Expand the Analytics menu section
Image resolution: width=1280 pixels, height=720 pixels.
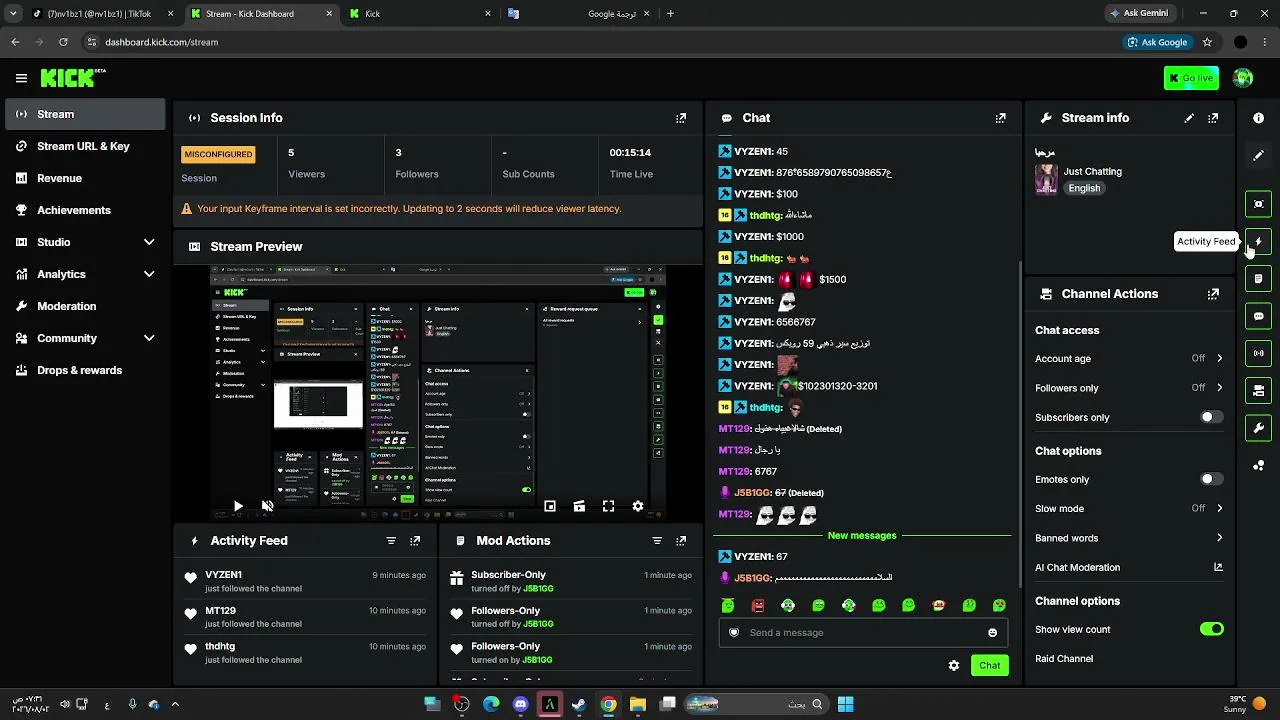pos(149,274)
